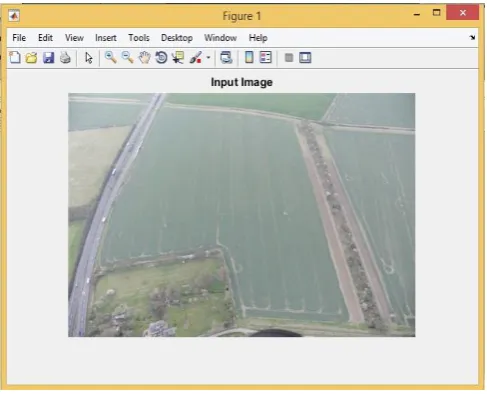The height and width of the screenshot is (394, 487).
Task: Insert a Colorbar from the toolbar
Action: [x=249, y=57]
